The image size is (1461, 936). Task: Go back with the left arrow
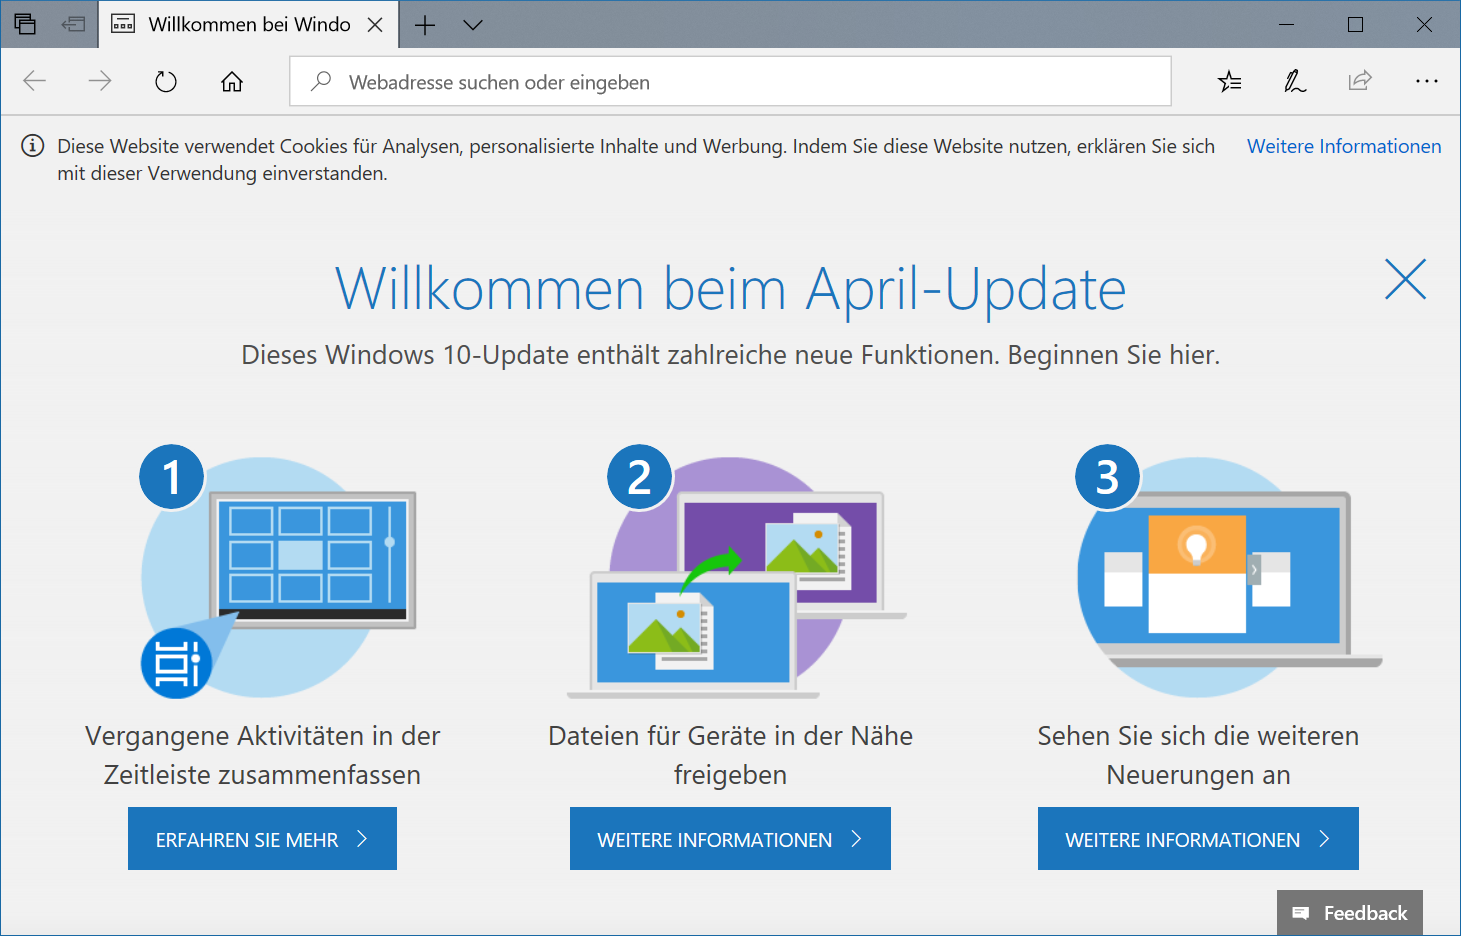[35, 81]
